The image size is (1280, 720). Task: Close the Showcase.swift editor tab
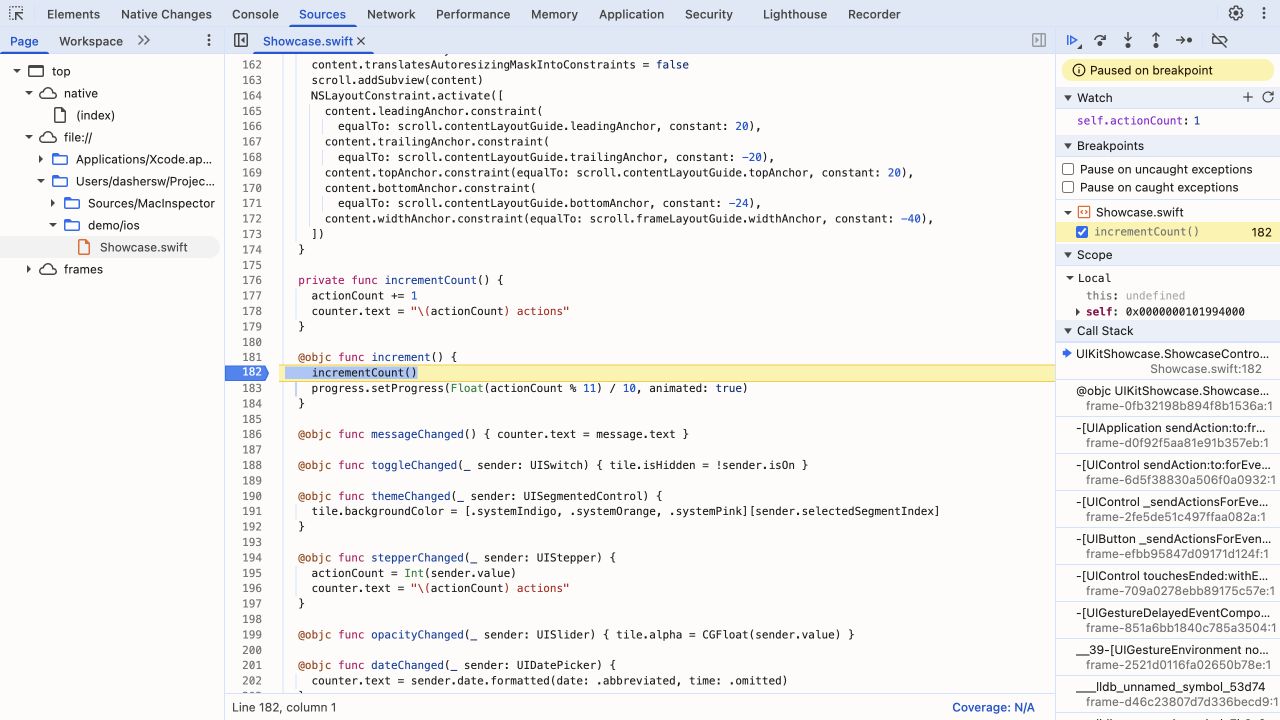coord(361,41)
